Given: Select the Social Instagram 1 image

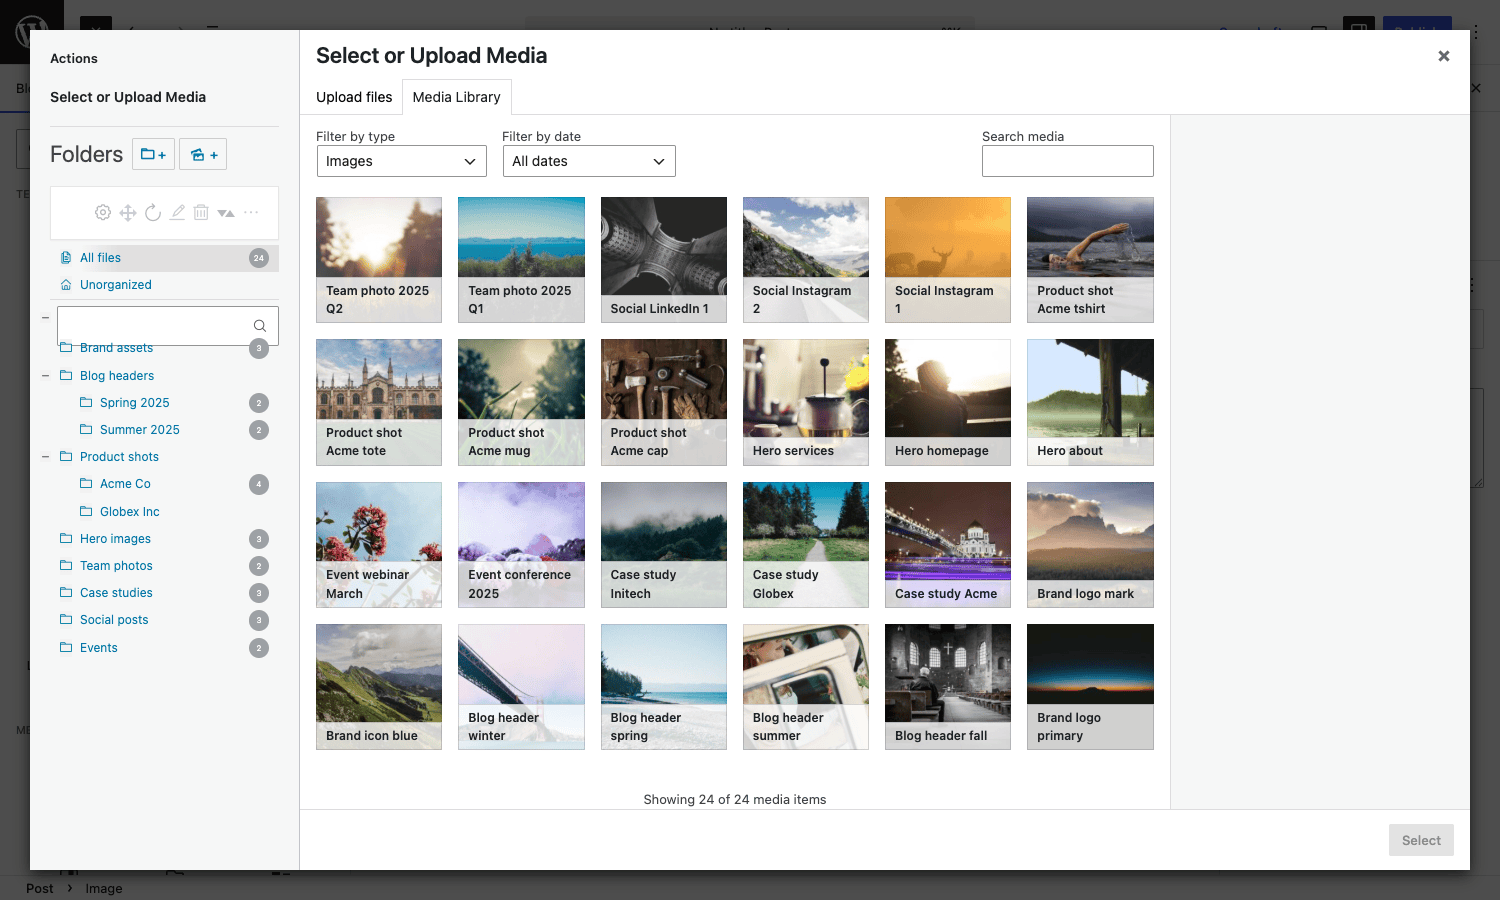Looking at the screenshot, I should [x=948, y=260].
